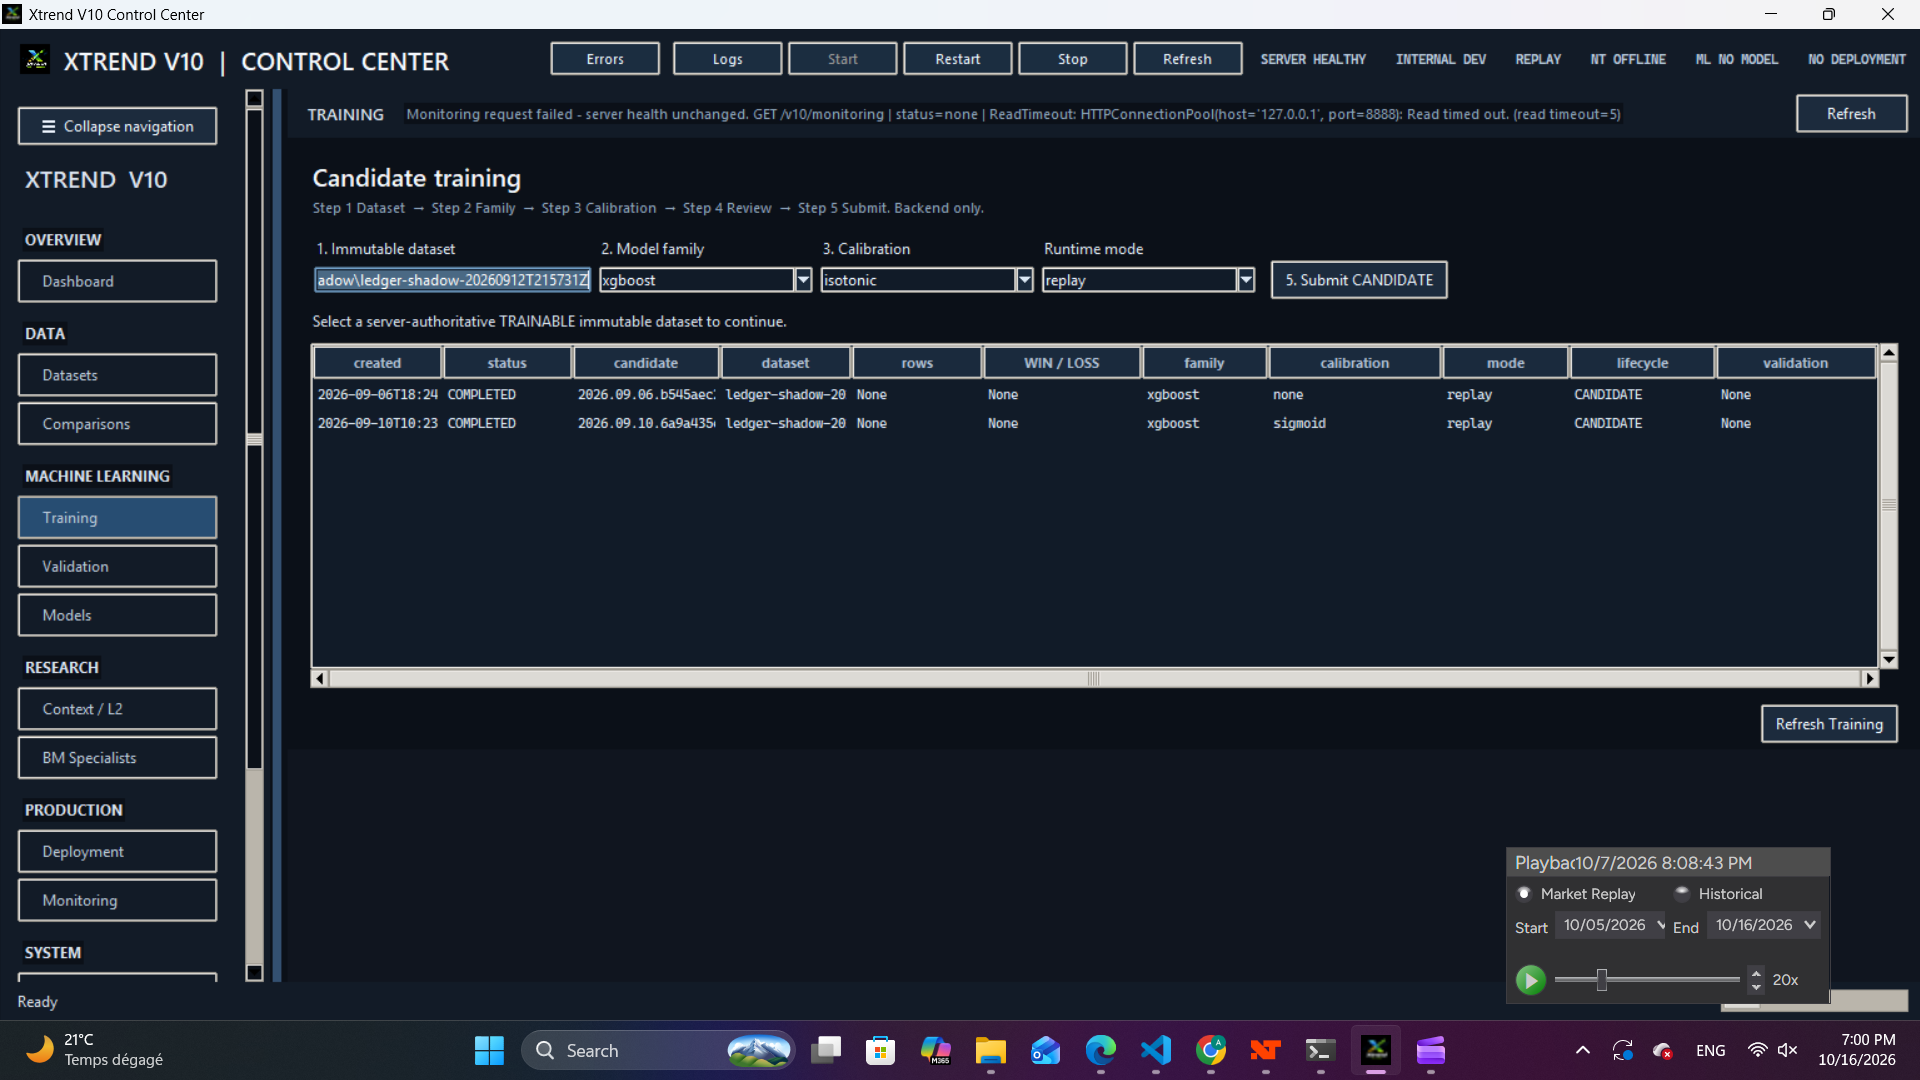Open the Dashboard navigation page
Image resolution: width=1920 pixels, height=1080 pixels.
click(x=117, y=281)
